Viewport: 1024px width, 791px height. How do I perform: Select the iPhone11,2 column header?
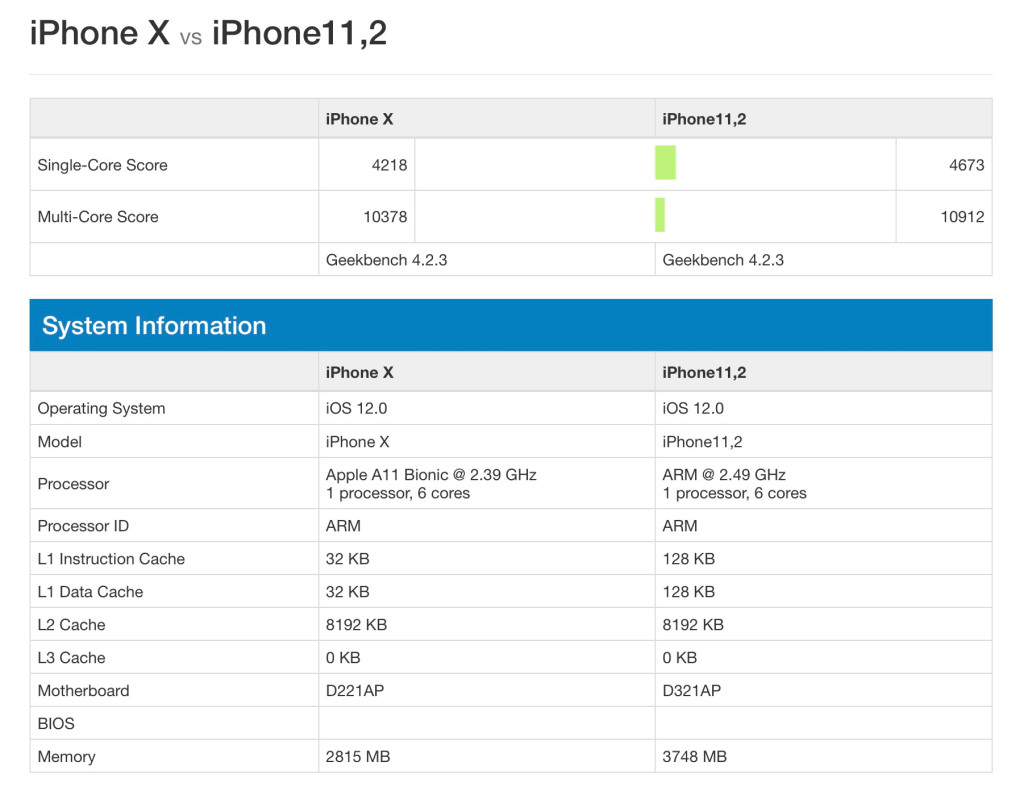pyautogui.click(x=705, y=118)
